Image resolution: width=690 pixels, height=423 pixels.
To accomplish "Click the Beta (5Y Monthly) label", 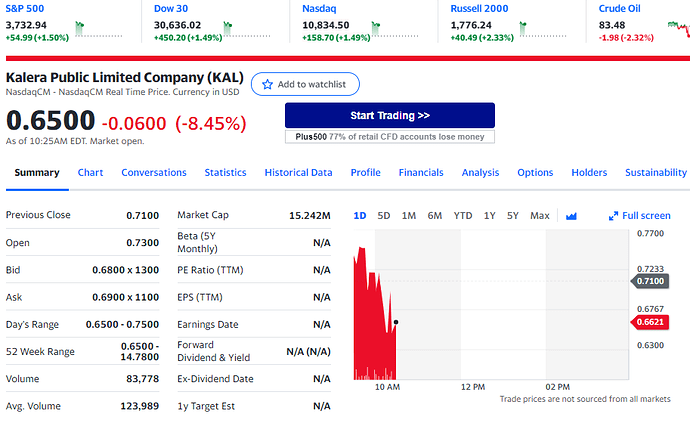I will [x=197, y=243].
